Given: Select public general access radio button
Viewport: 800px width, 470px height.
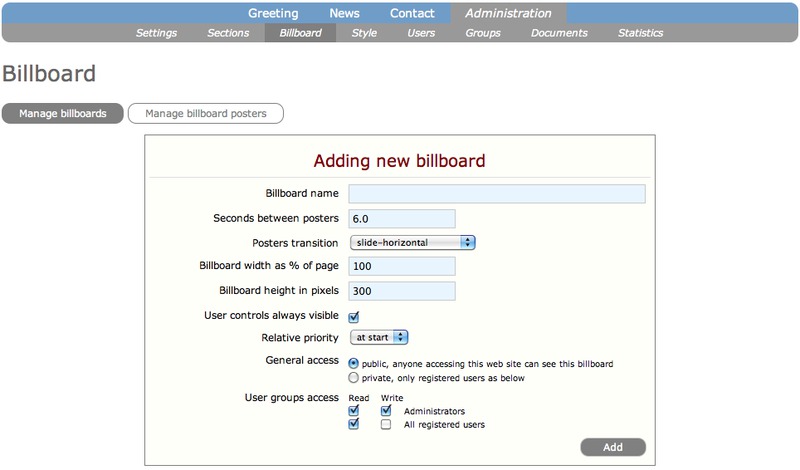Looking at the screenshot, I should coord(354,363).
